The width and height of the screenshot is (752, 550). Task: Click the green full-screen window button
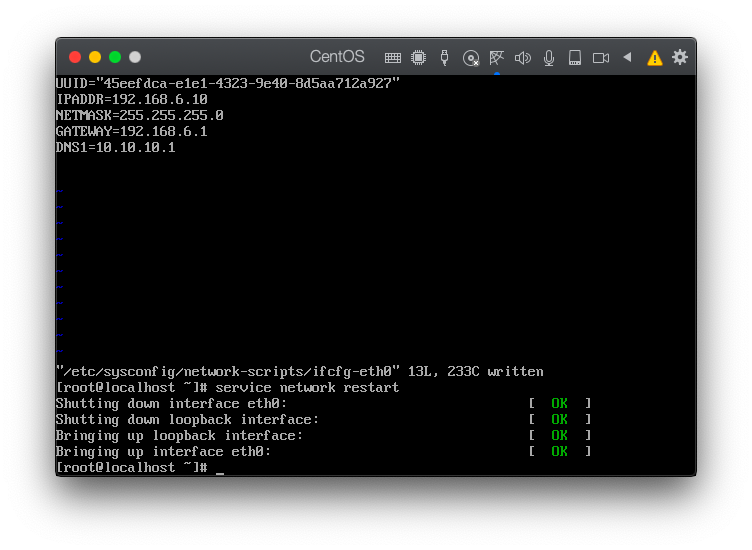[115, 57]
